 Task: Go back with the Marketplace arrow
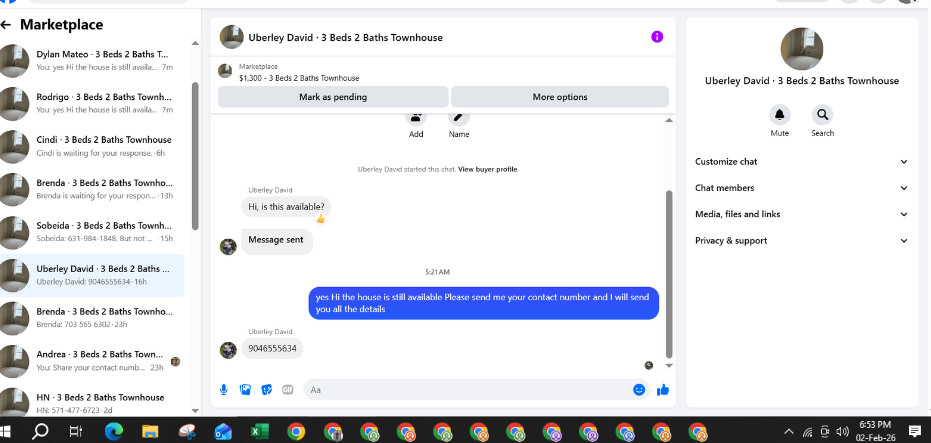click(x=6, y=24)
